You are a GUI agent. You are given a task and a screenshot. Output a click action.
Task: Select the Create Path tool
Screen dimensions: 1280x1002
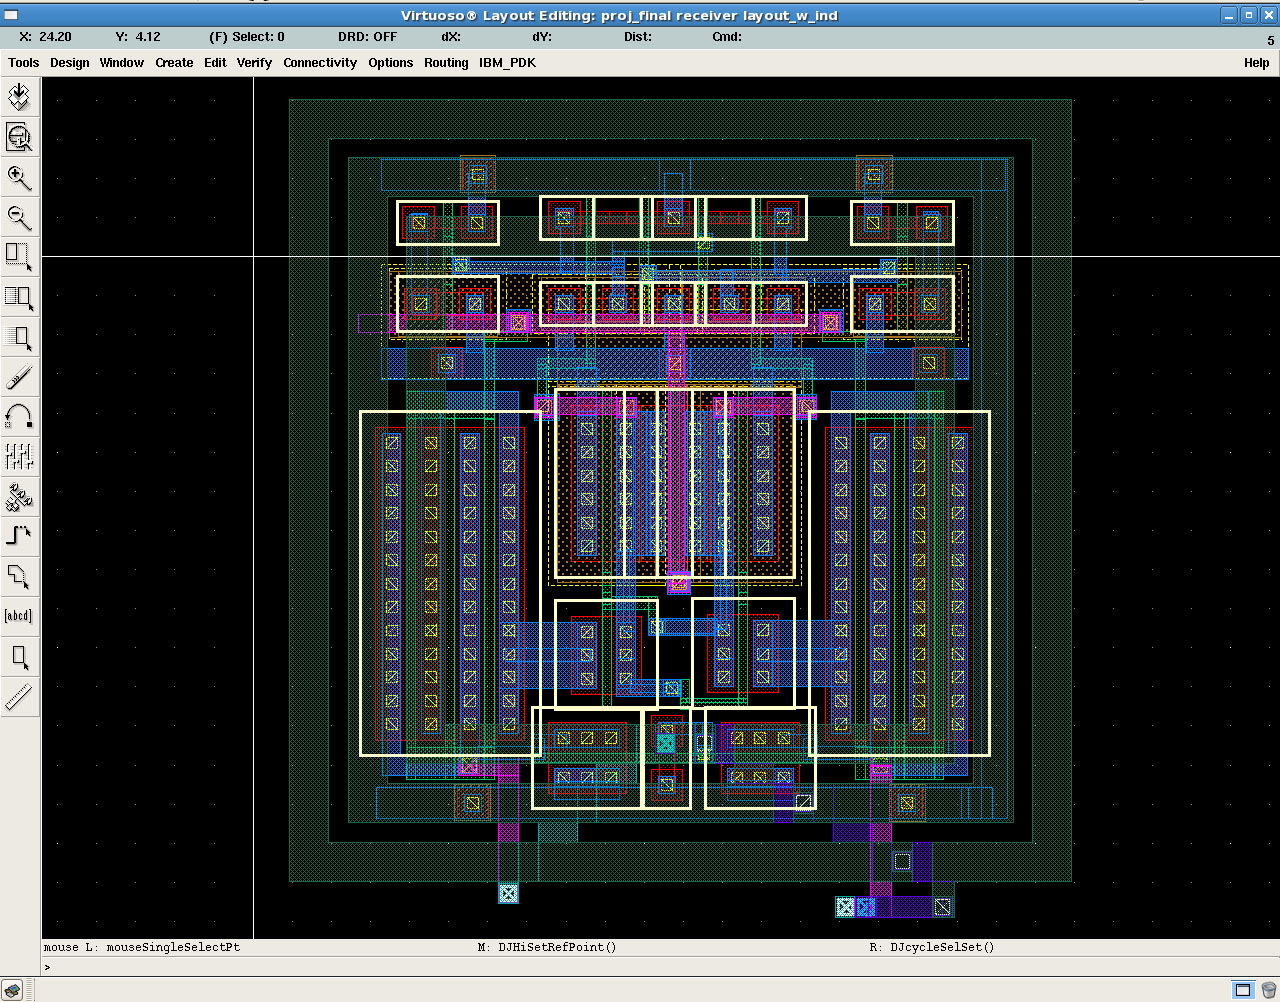[x=19, y=536]
